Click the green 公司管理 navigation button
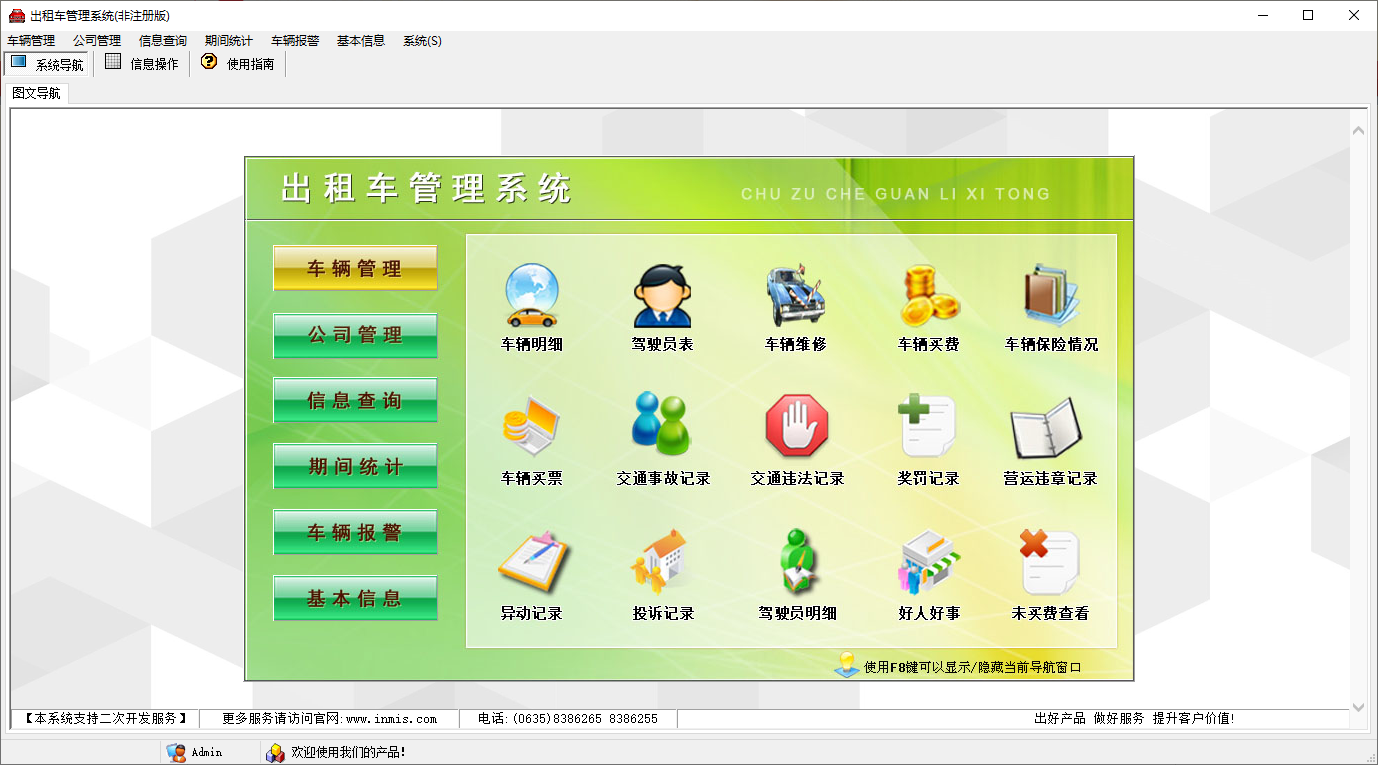 (x=355, y=335)
